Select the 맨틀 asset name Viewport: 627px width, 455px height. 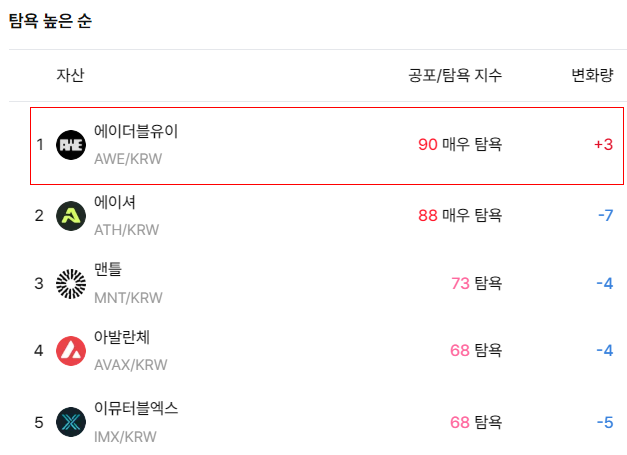[x=108, y=269]
